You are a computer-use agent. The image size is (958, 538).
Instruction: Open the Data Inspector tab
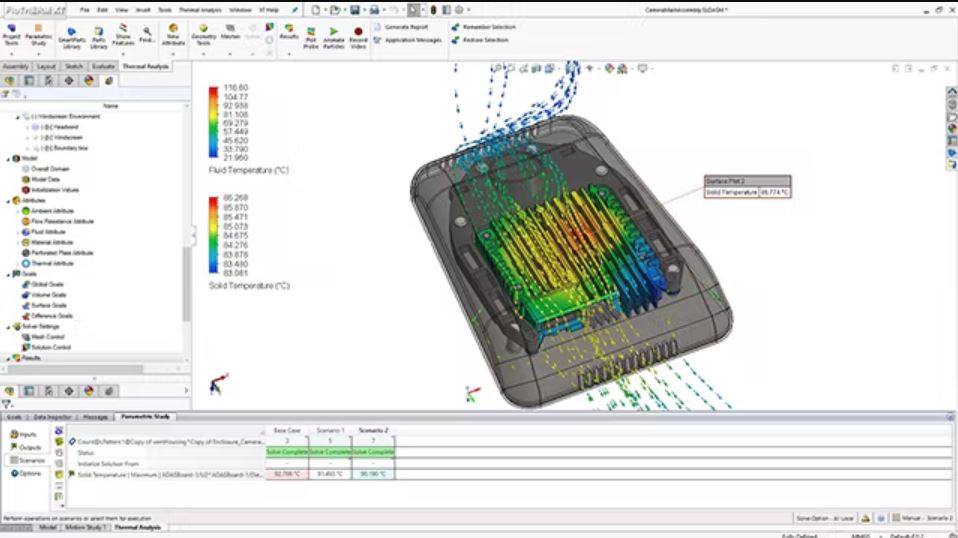(x=53, y=416)
